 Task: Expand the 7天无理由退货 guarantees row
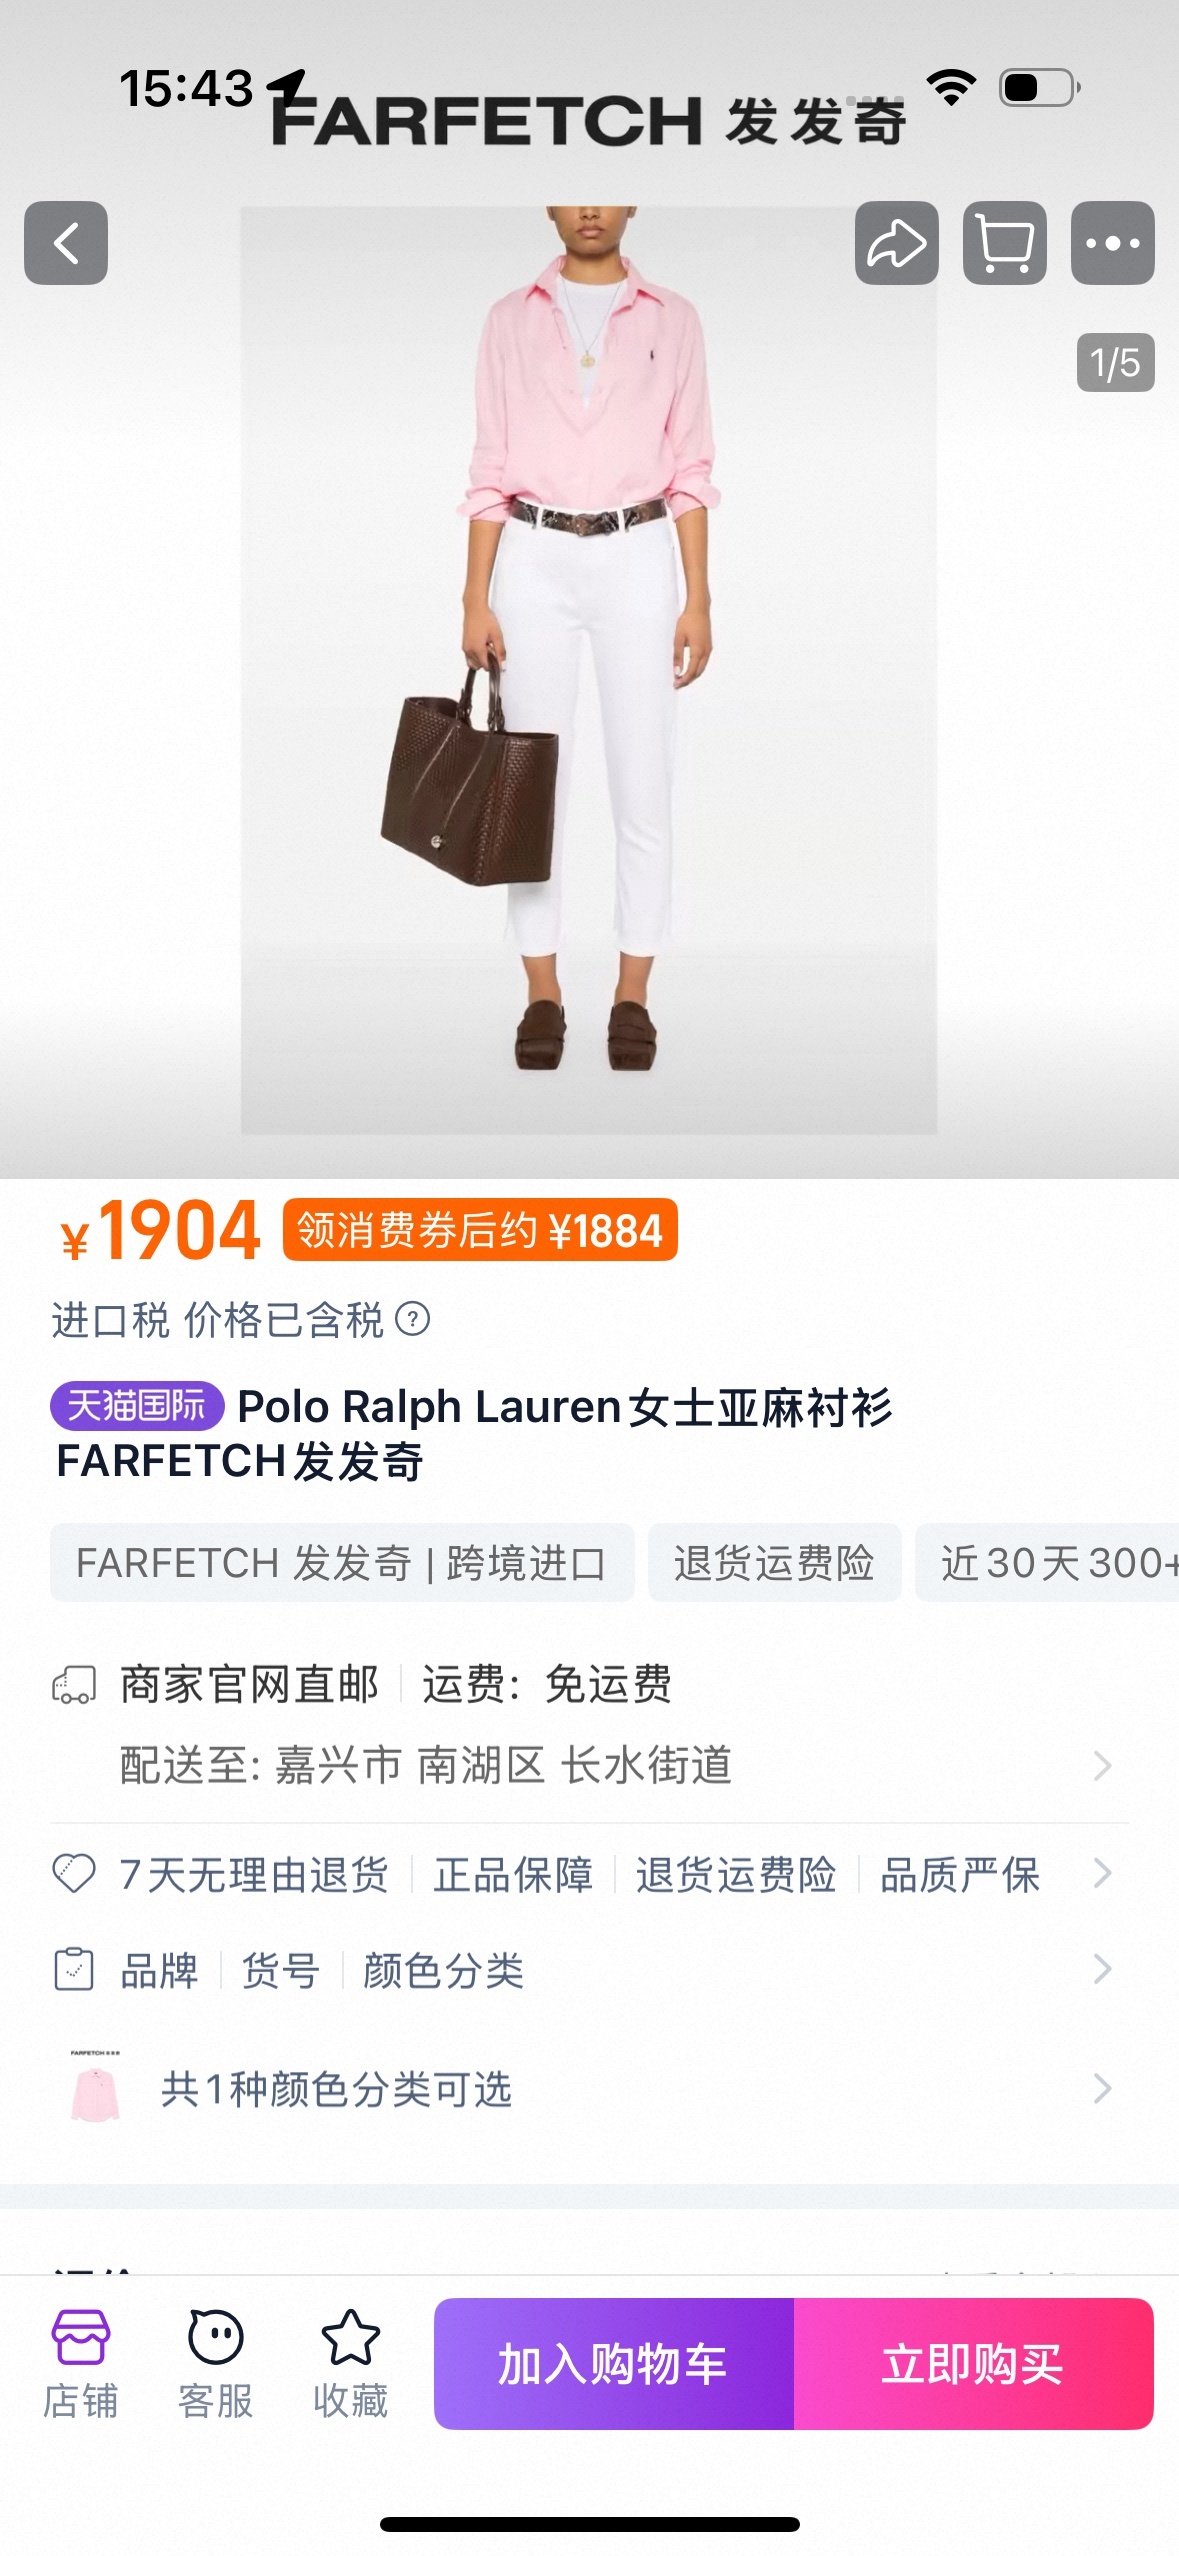point(589,1874)
